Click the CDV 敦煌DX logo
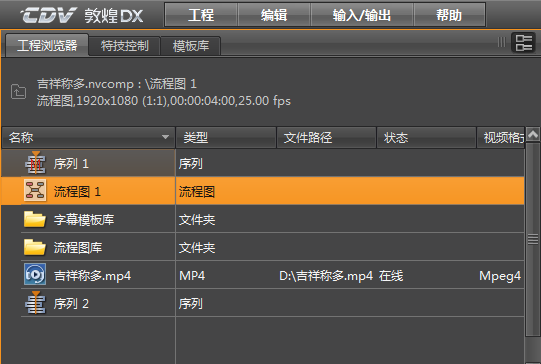The width and height of the screenshot is (541, 364). [81, 15]
